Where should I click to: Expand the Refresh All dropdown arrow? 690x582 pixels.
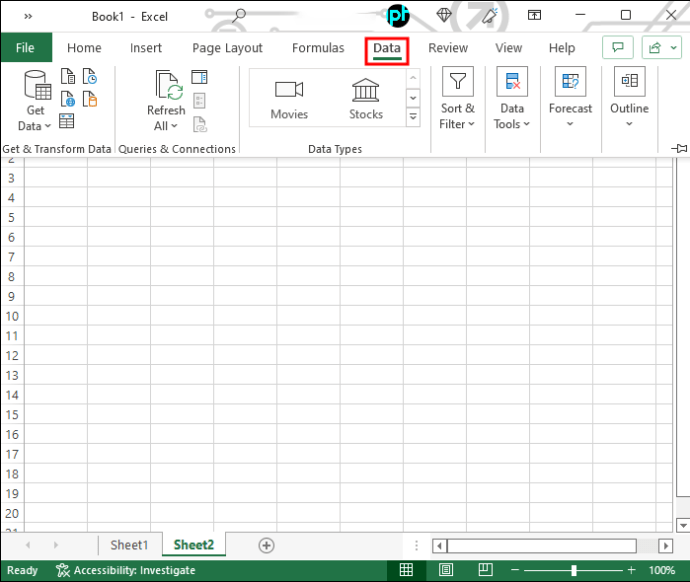(174, 126)
